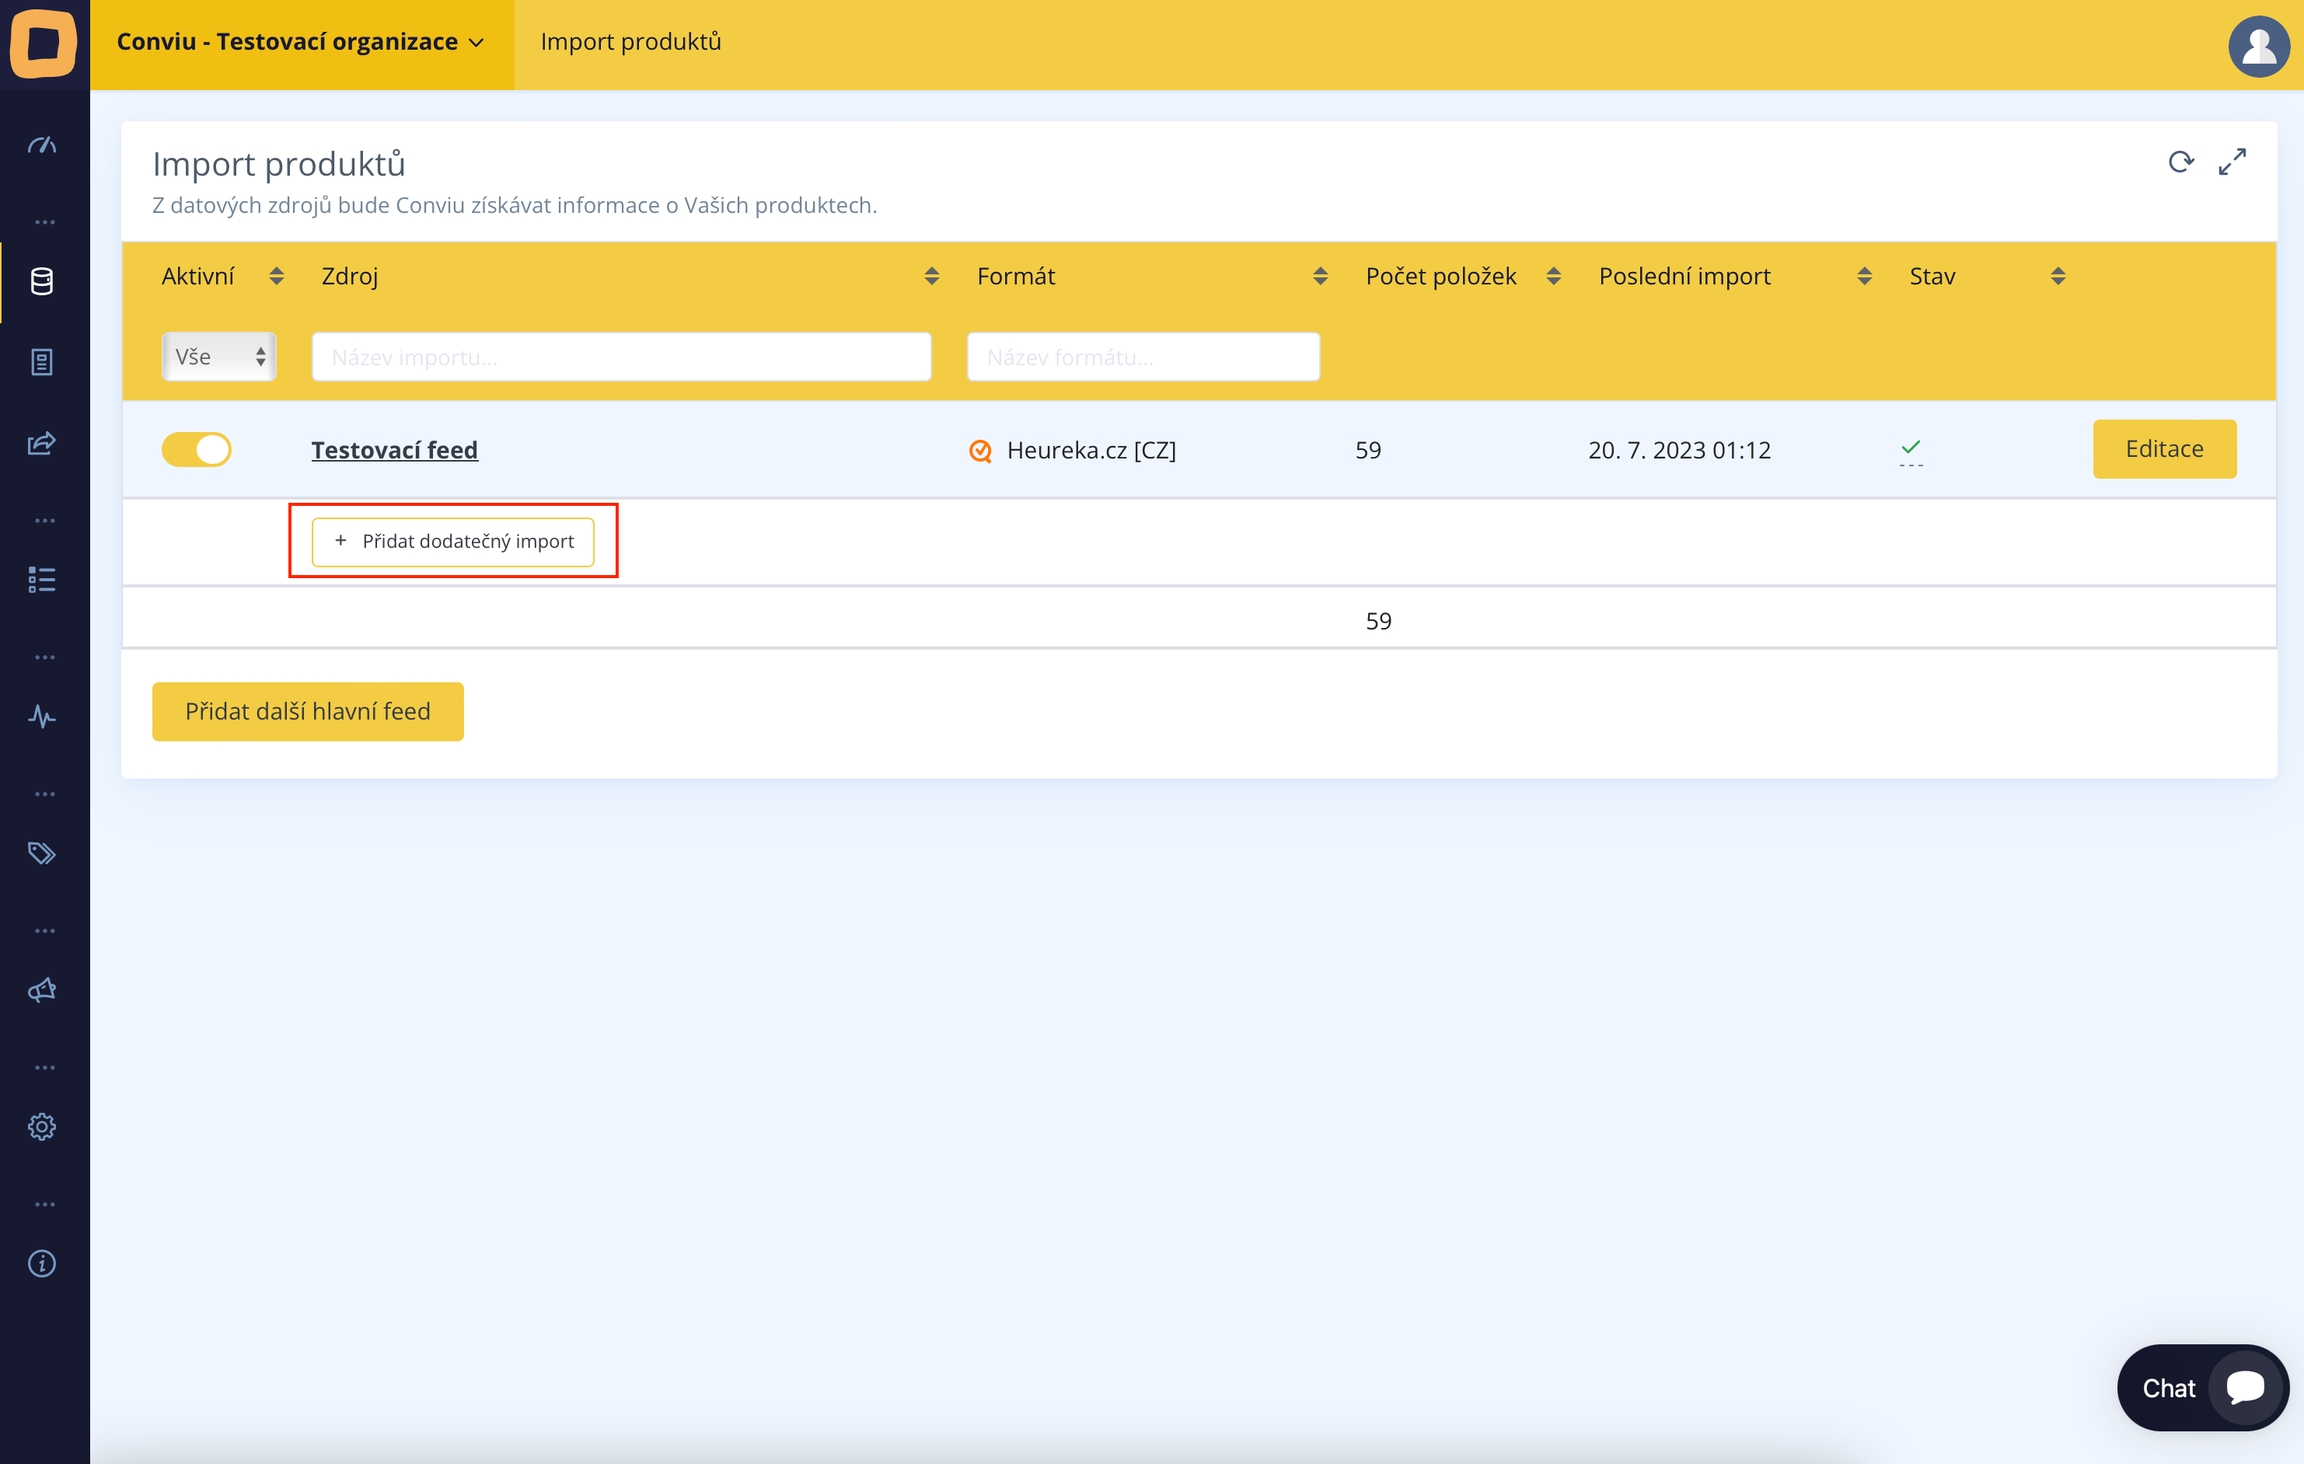
Task: Open the dashboard speedometer icon in sidebar
Action: coord(42,146)
